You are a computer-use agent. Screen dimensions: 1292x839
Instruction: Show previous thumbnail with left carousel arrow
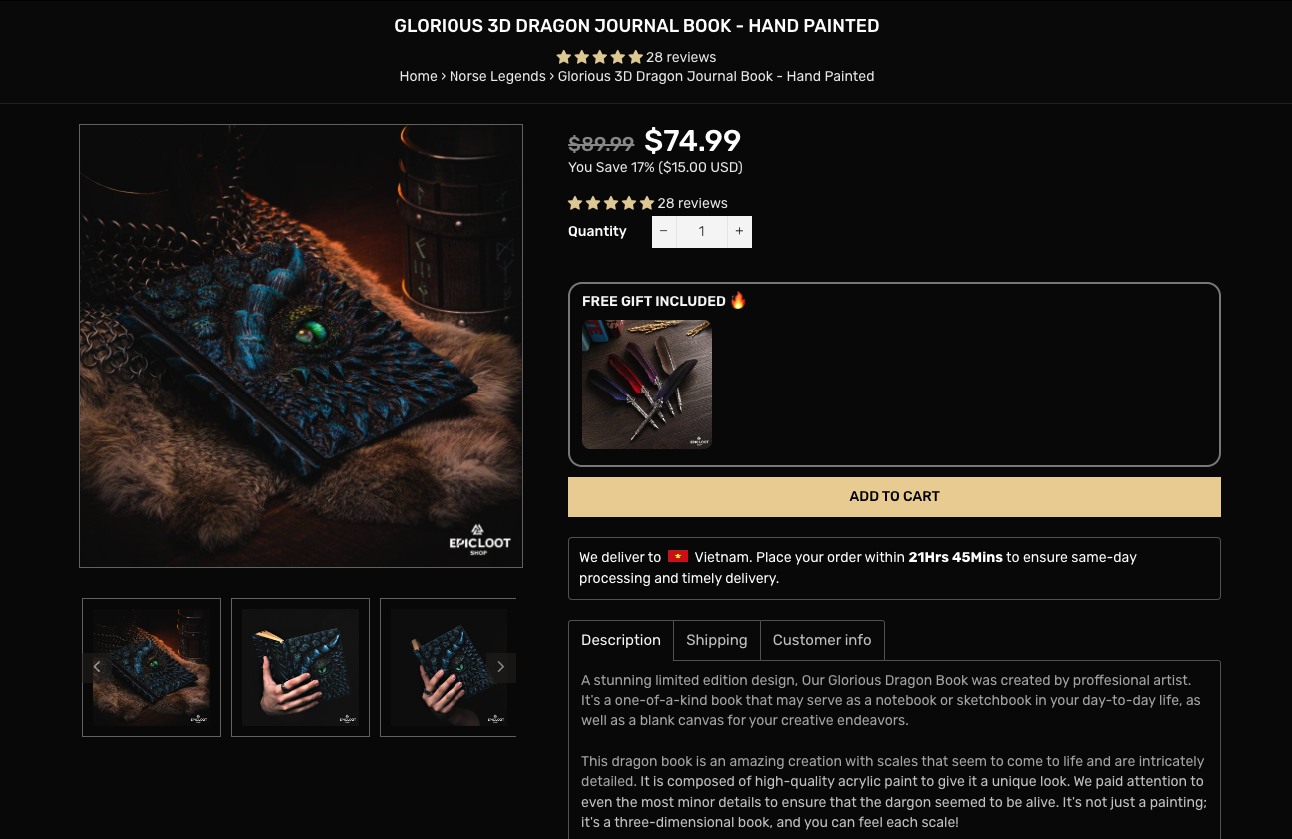pos(97,667)
